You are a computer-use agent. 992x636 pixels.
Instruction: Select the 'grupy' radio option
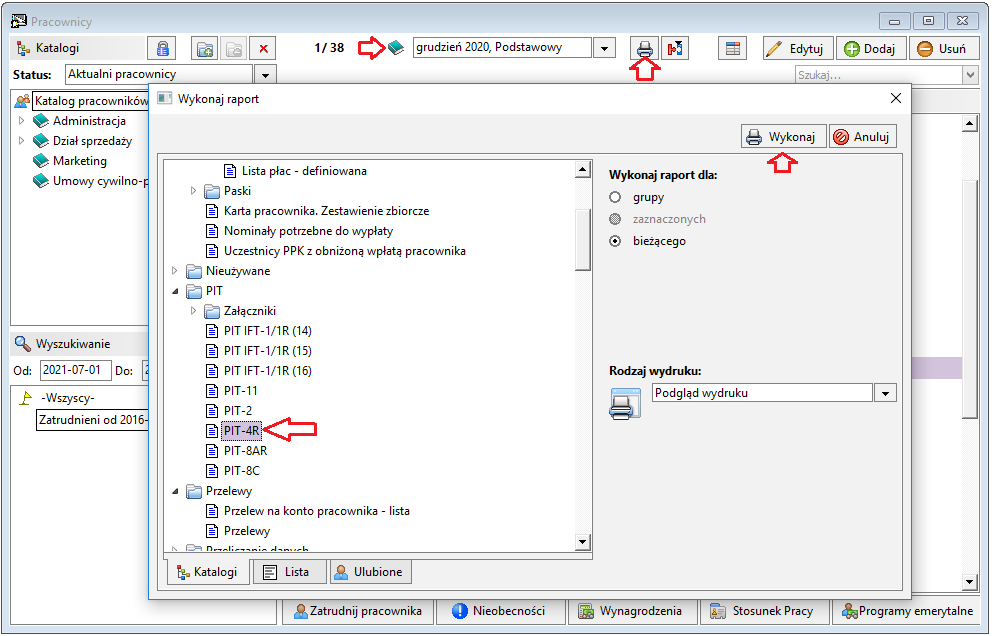pos(616,197)
